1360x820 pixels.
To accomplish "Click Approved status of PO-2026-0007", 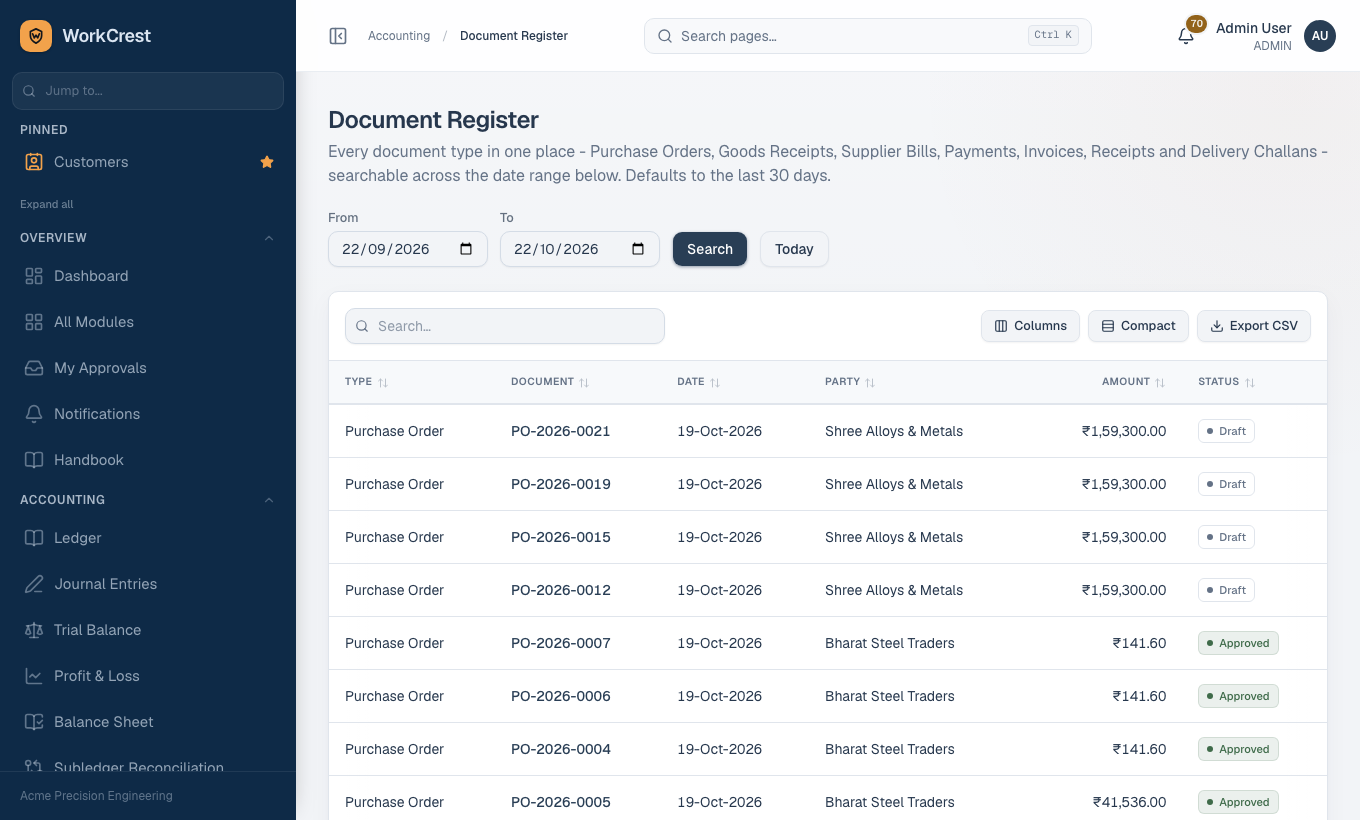I will (x=1238, y=643).
